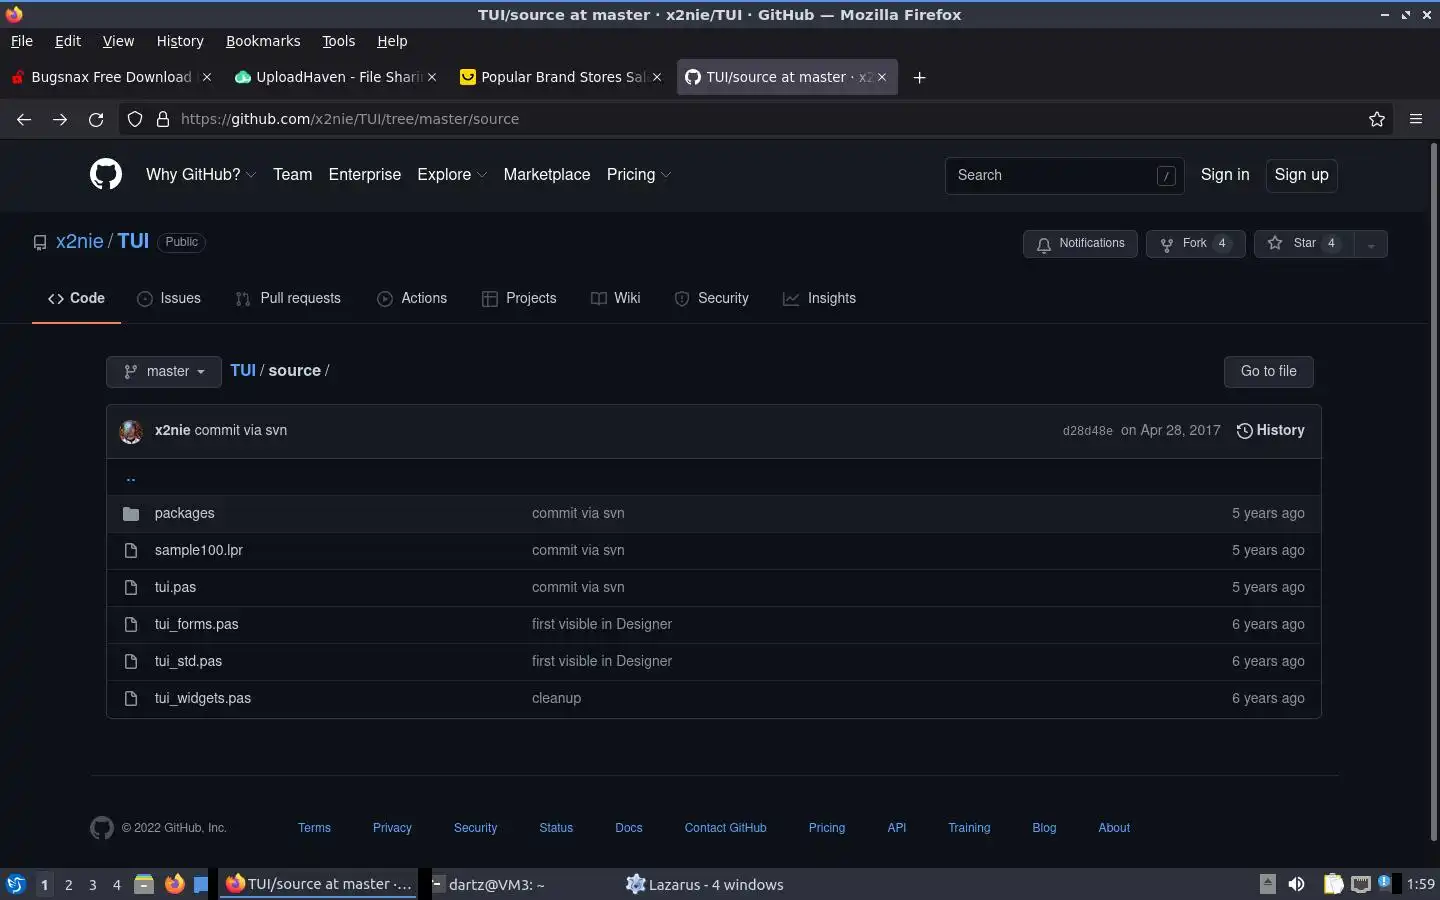Viewport: 1440px width, 900px height.
Task: Bookmark this page with the star icon
Action: 1377,119
